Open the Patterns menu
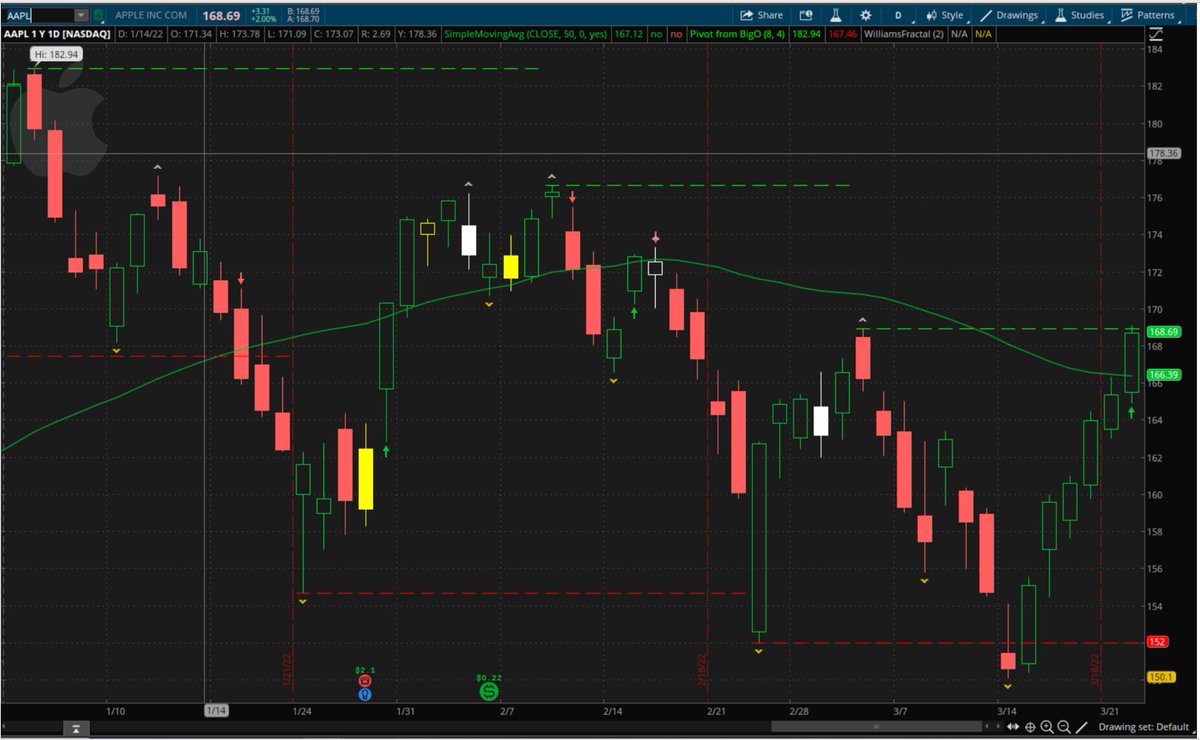The image size is (1200, 740). (x=1147, y=15)
